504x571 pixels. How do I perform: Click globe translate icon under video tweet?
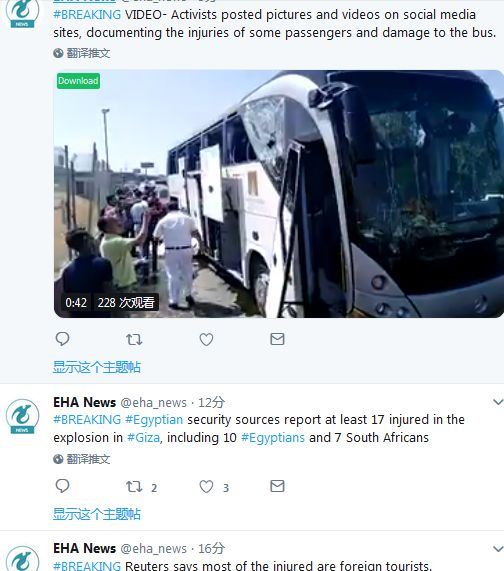[58, 54]
